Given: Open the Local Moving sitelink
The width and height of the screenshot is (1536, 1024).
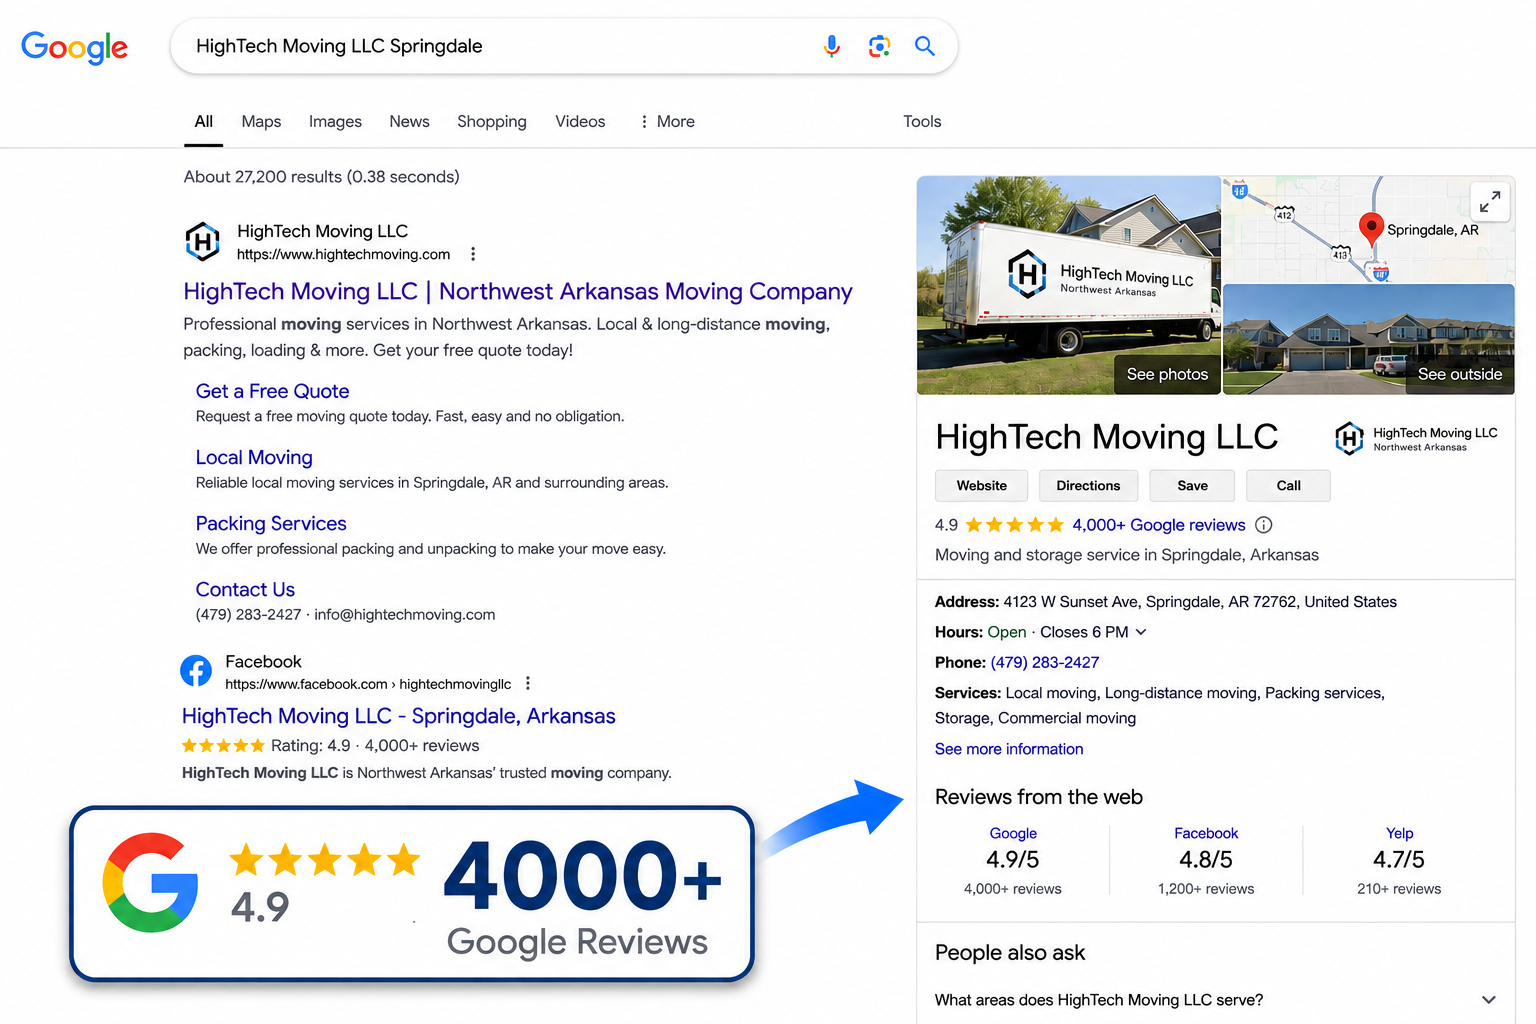Looking at the screenshot, I should tap(254, 457).
